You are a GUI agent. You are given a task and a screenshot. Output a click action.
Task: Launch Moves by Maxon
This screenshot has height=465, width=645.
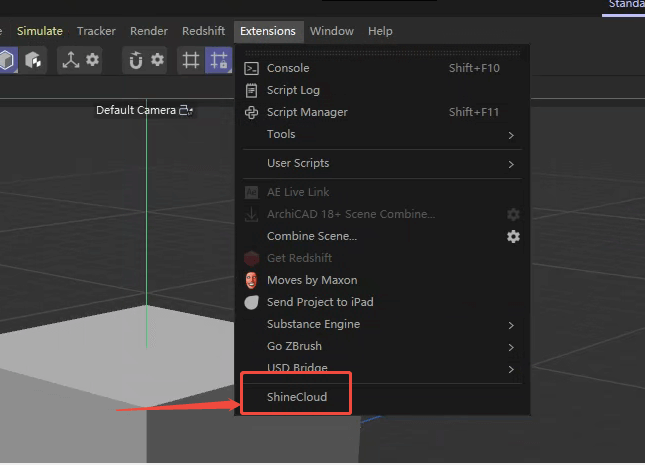(x=382, y=280)
